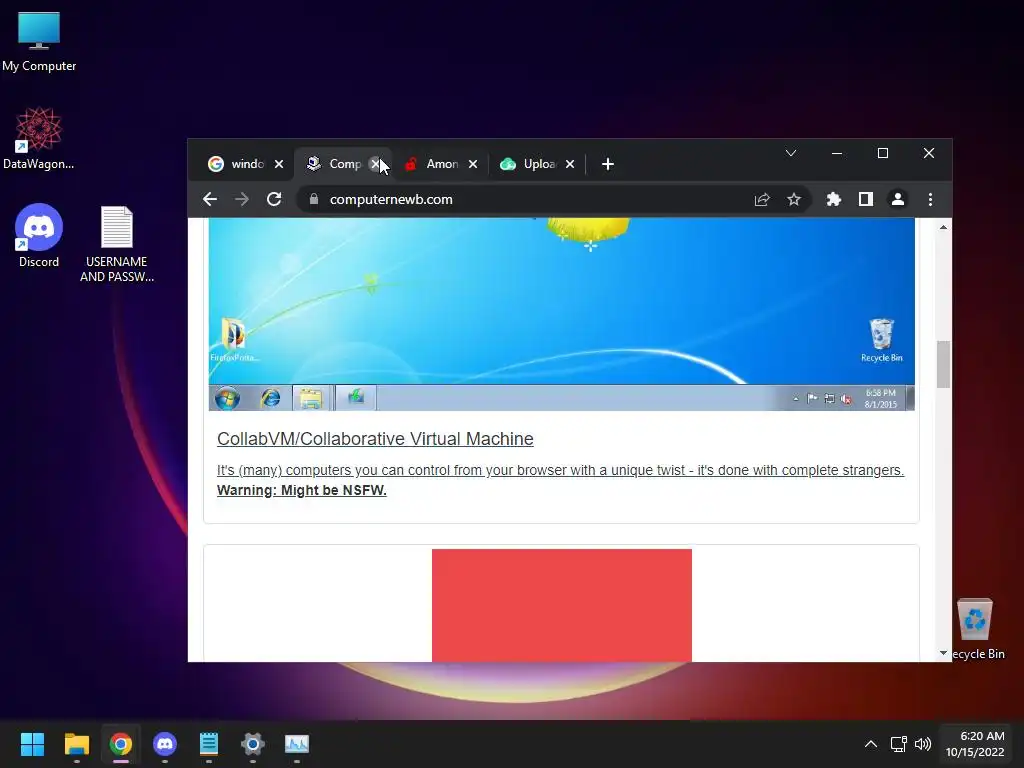Click the scrollbar up arrow
The width and height of the screenshot is (1024, 768).
(x=943, y=227)
